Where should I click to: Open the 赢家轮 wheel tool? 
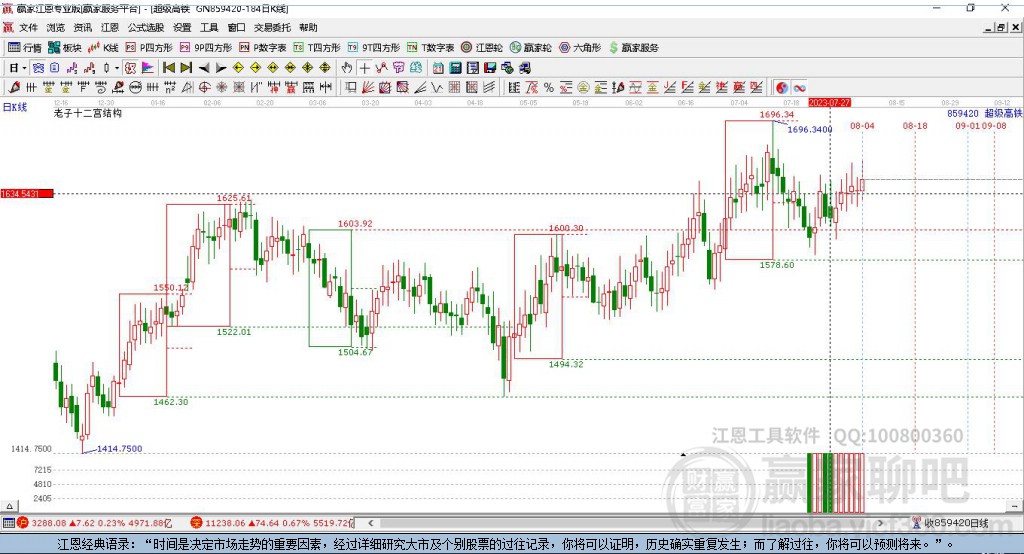point(531,48)
